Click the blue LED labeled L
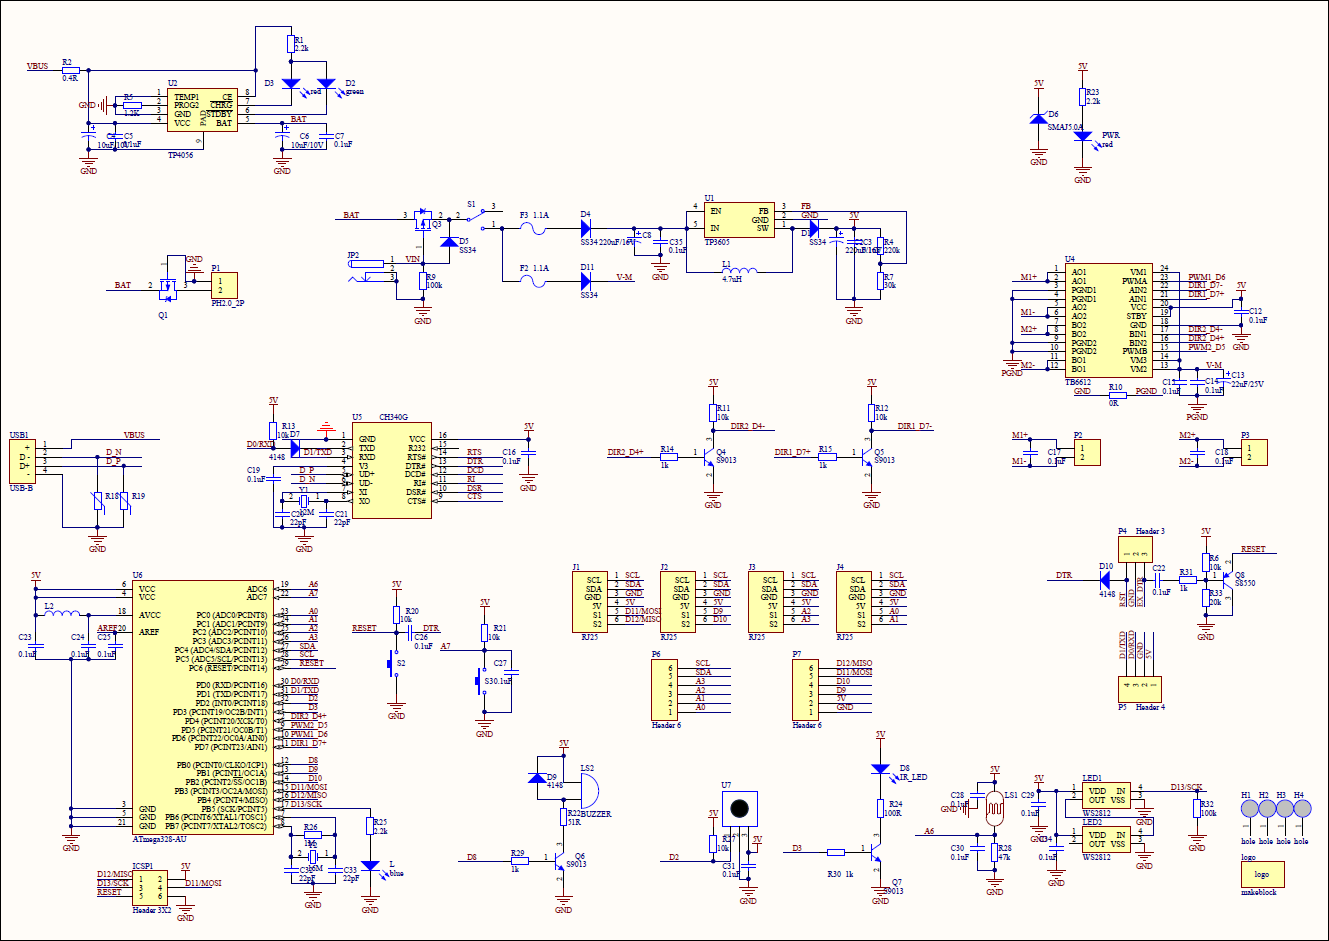 coord(370,866)
